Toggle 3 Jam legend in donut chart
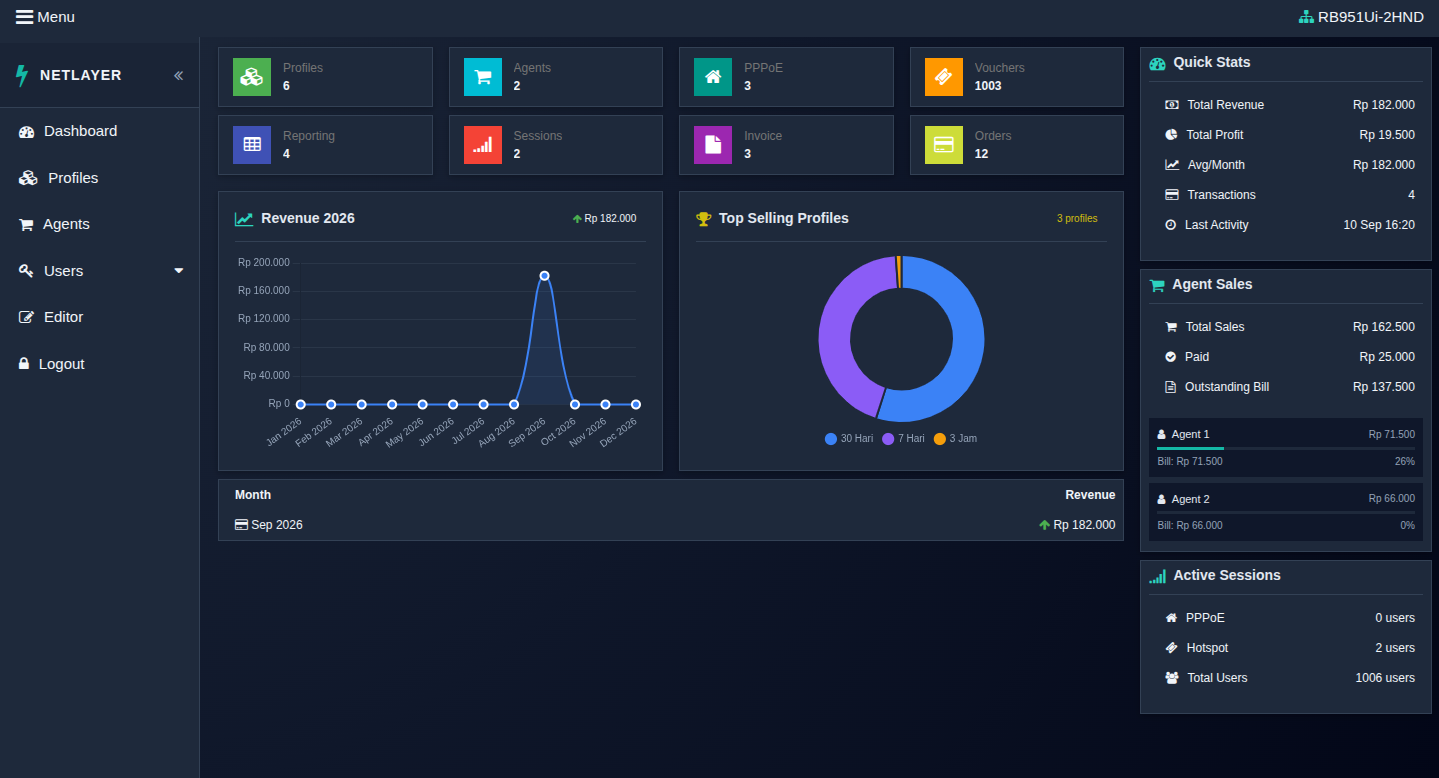 [x=955, y=439]
